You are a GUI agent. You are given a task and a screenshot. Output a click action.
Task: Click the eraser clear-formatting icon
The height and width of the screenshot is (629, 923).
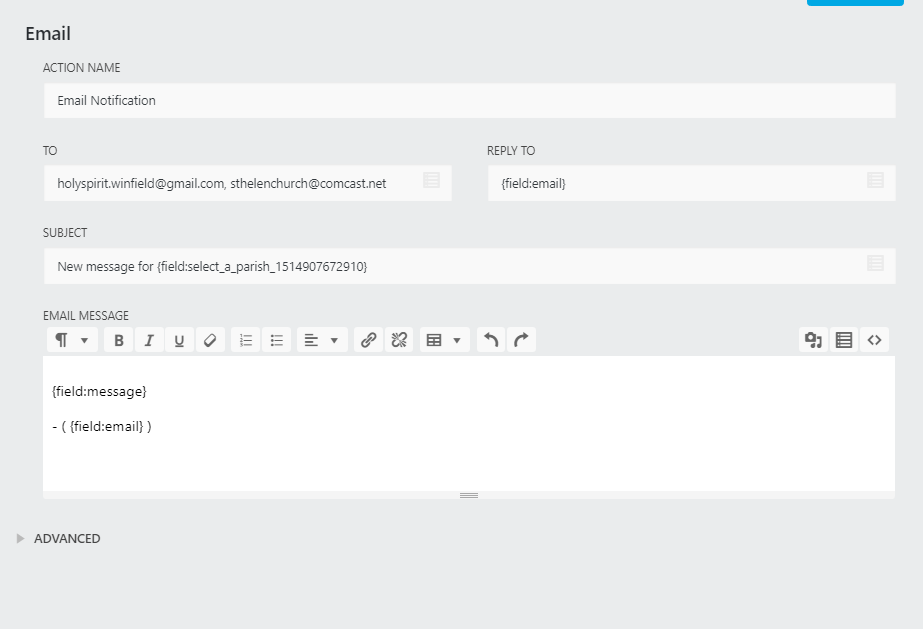[x=209, y=340]
